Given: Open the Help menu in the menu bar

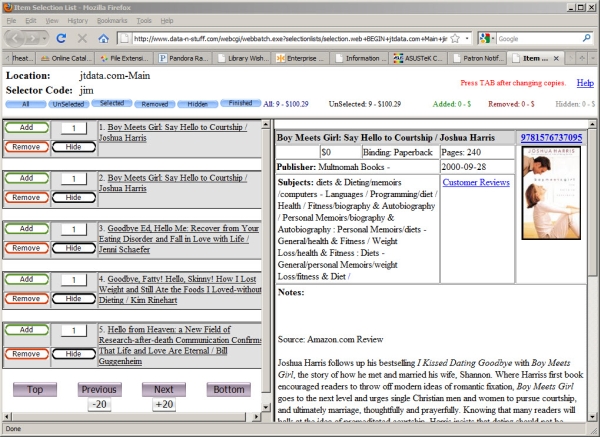Looking at the screenshot, I should (x=167, y=21).
